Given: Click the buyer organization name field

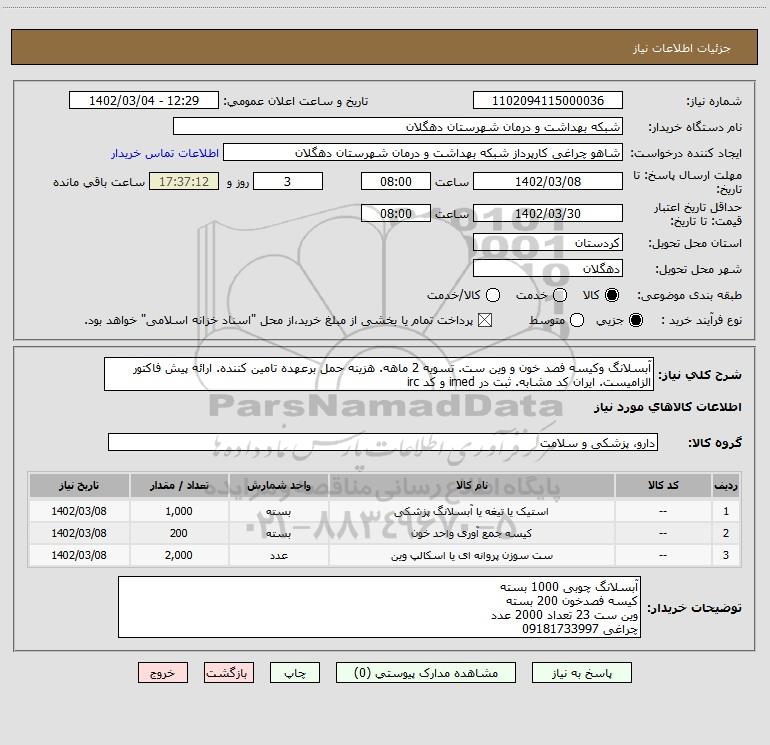Looking at the screenshot, I should pos(398,127).
